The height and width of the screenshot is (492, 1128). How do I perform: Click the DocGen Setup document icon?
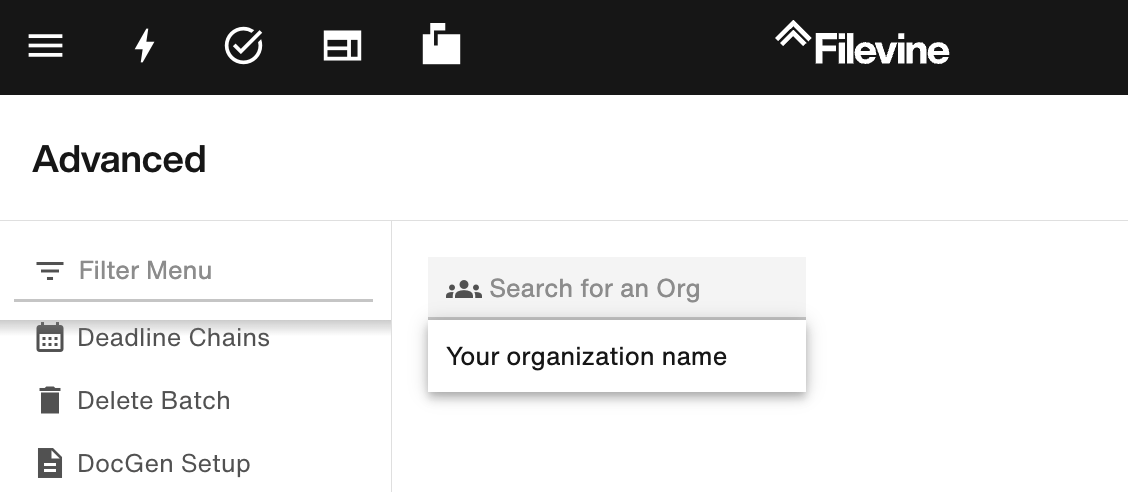[x=50, y=463]
